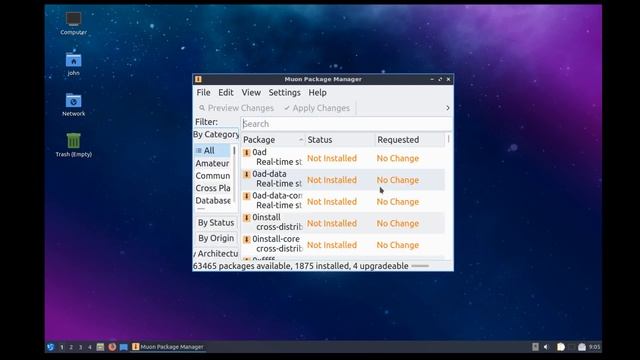Click Apply Changes toolbar button

coord(317,108)
